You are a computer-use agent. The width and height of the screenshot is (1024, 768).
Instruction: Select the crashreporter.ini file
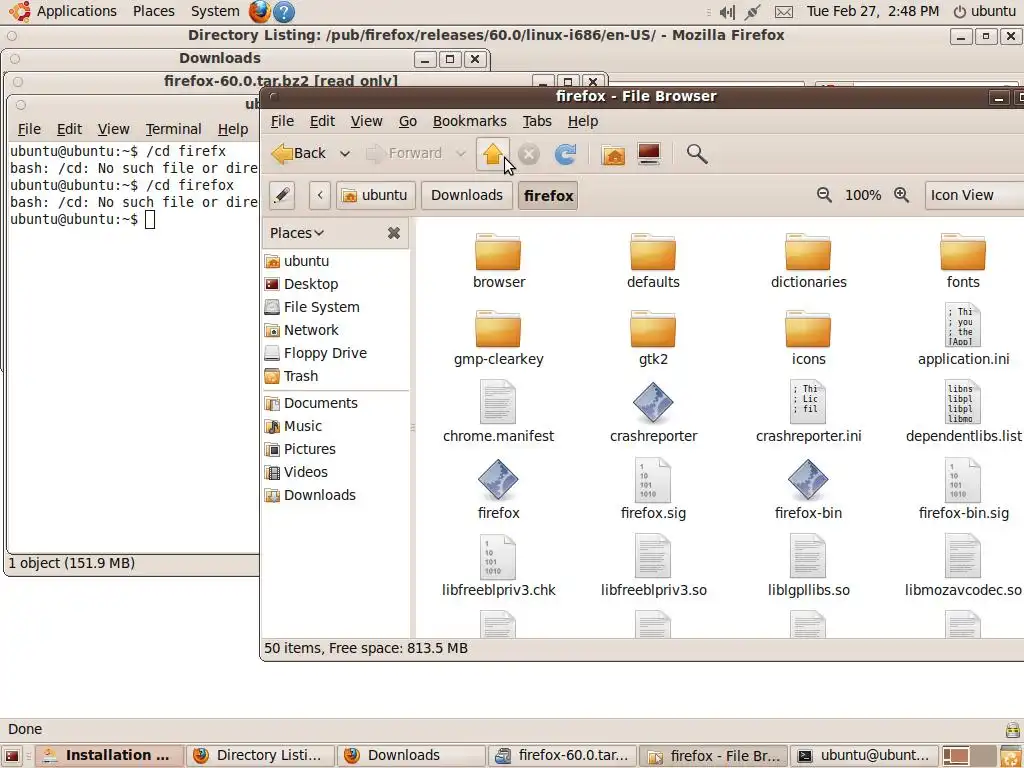(x=808, y=411)
